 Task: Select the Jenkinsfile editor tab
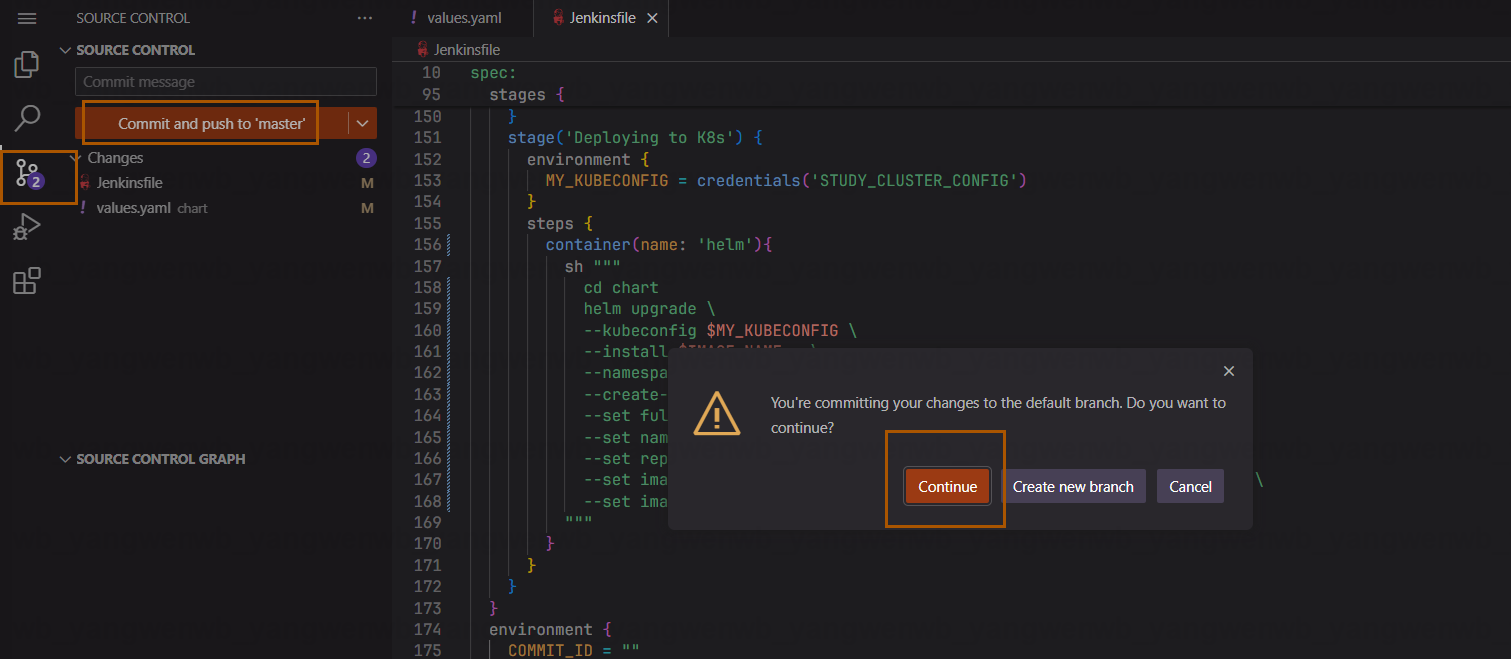602,18
